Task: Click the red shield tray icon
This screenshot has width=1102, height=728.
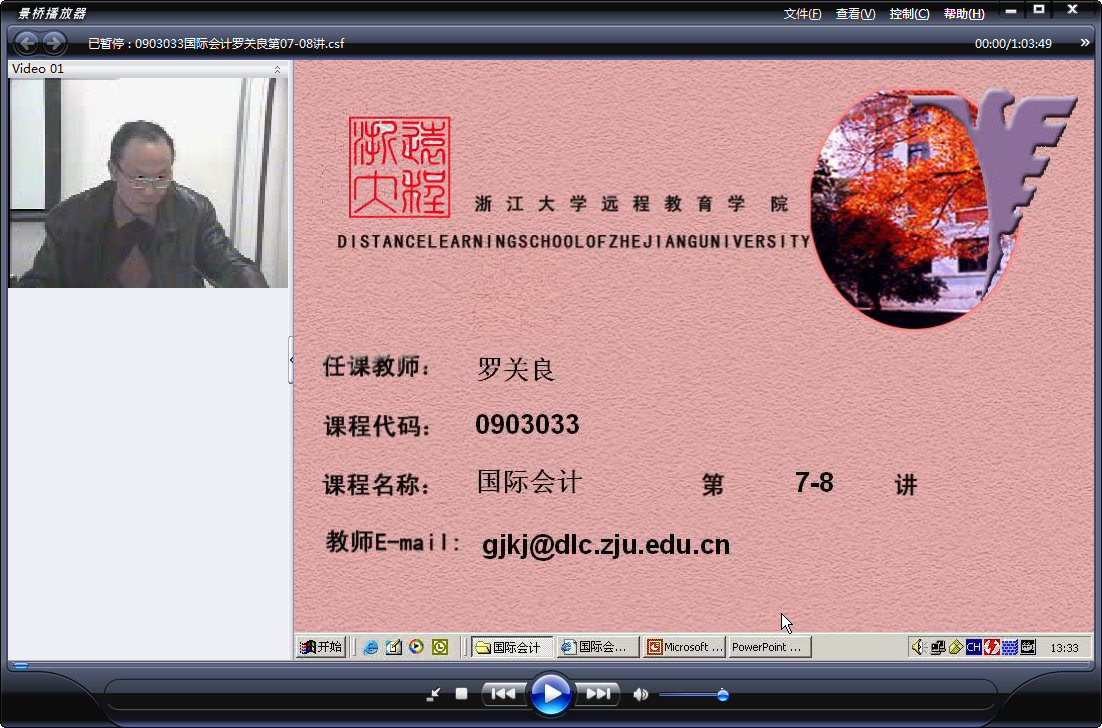Action: click(x=992, y=647)
